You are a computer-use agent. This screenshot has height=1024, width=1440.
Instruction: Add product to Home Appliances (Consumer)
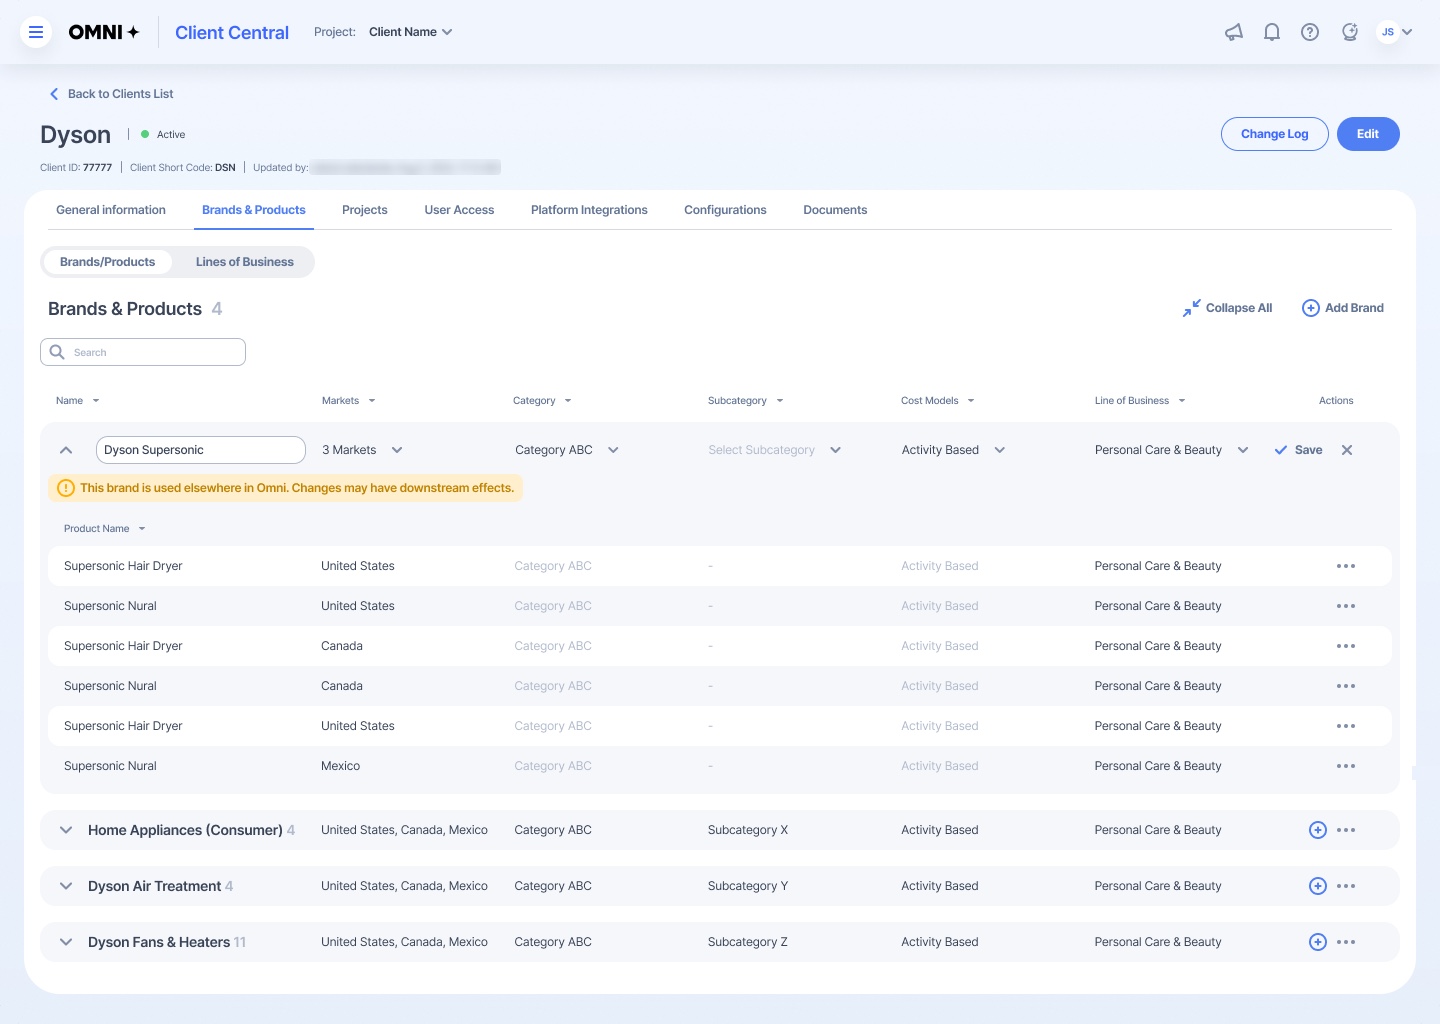click(1318, 830)
